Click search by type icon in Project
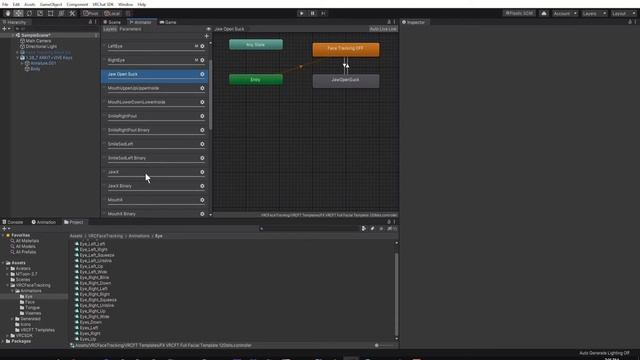 point(363,229)
